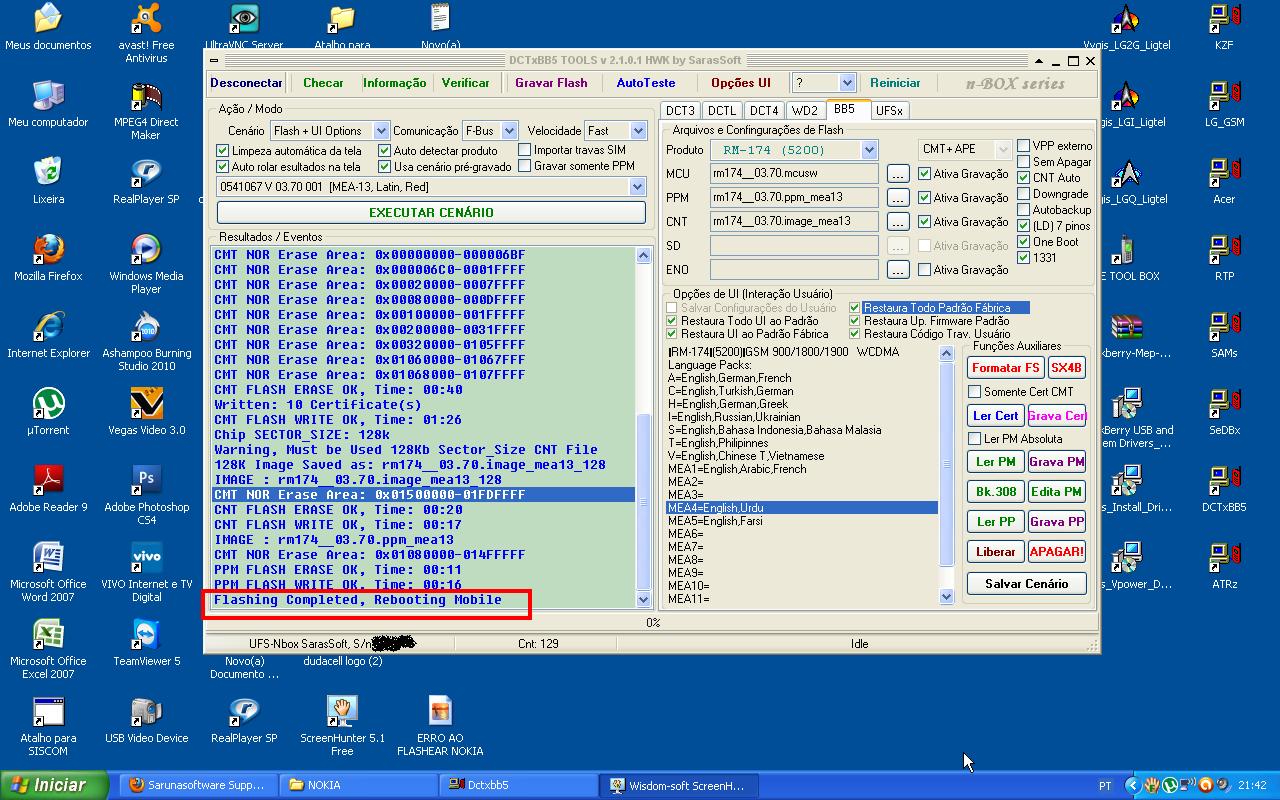Open avast! Free Antivirus desktop icon
Viewport: 1280px width, 800px height.
(x=146, y=32)
